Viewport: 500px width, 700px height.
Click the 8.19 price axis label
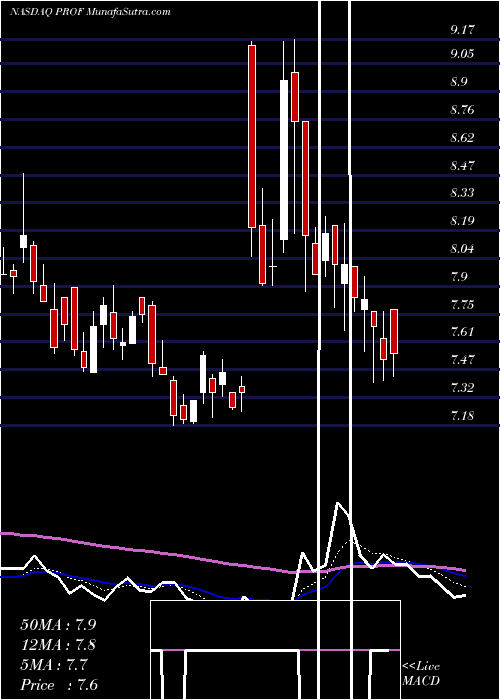[x=462, y=221]
